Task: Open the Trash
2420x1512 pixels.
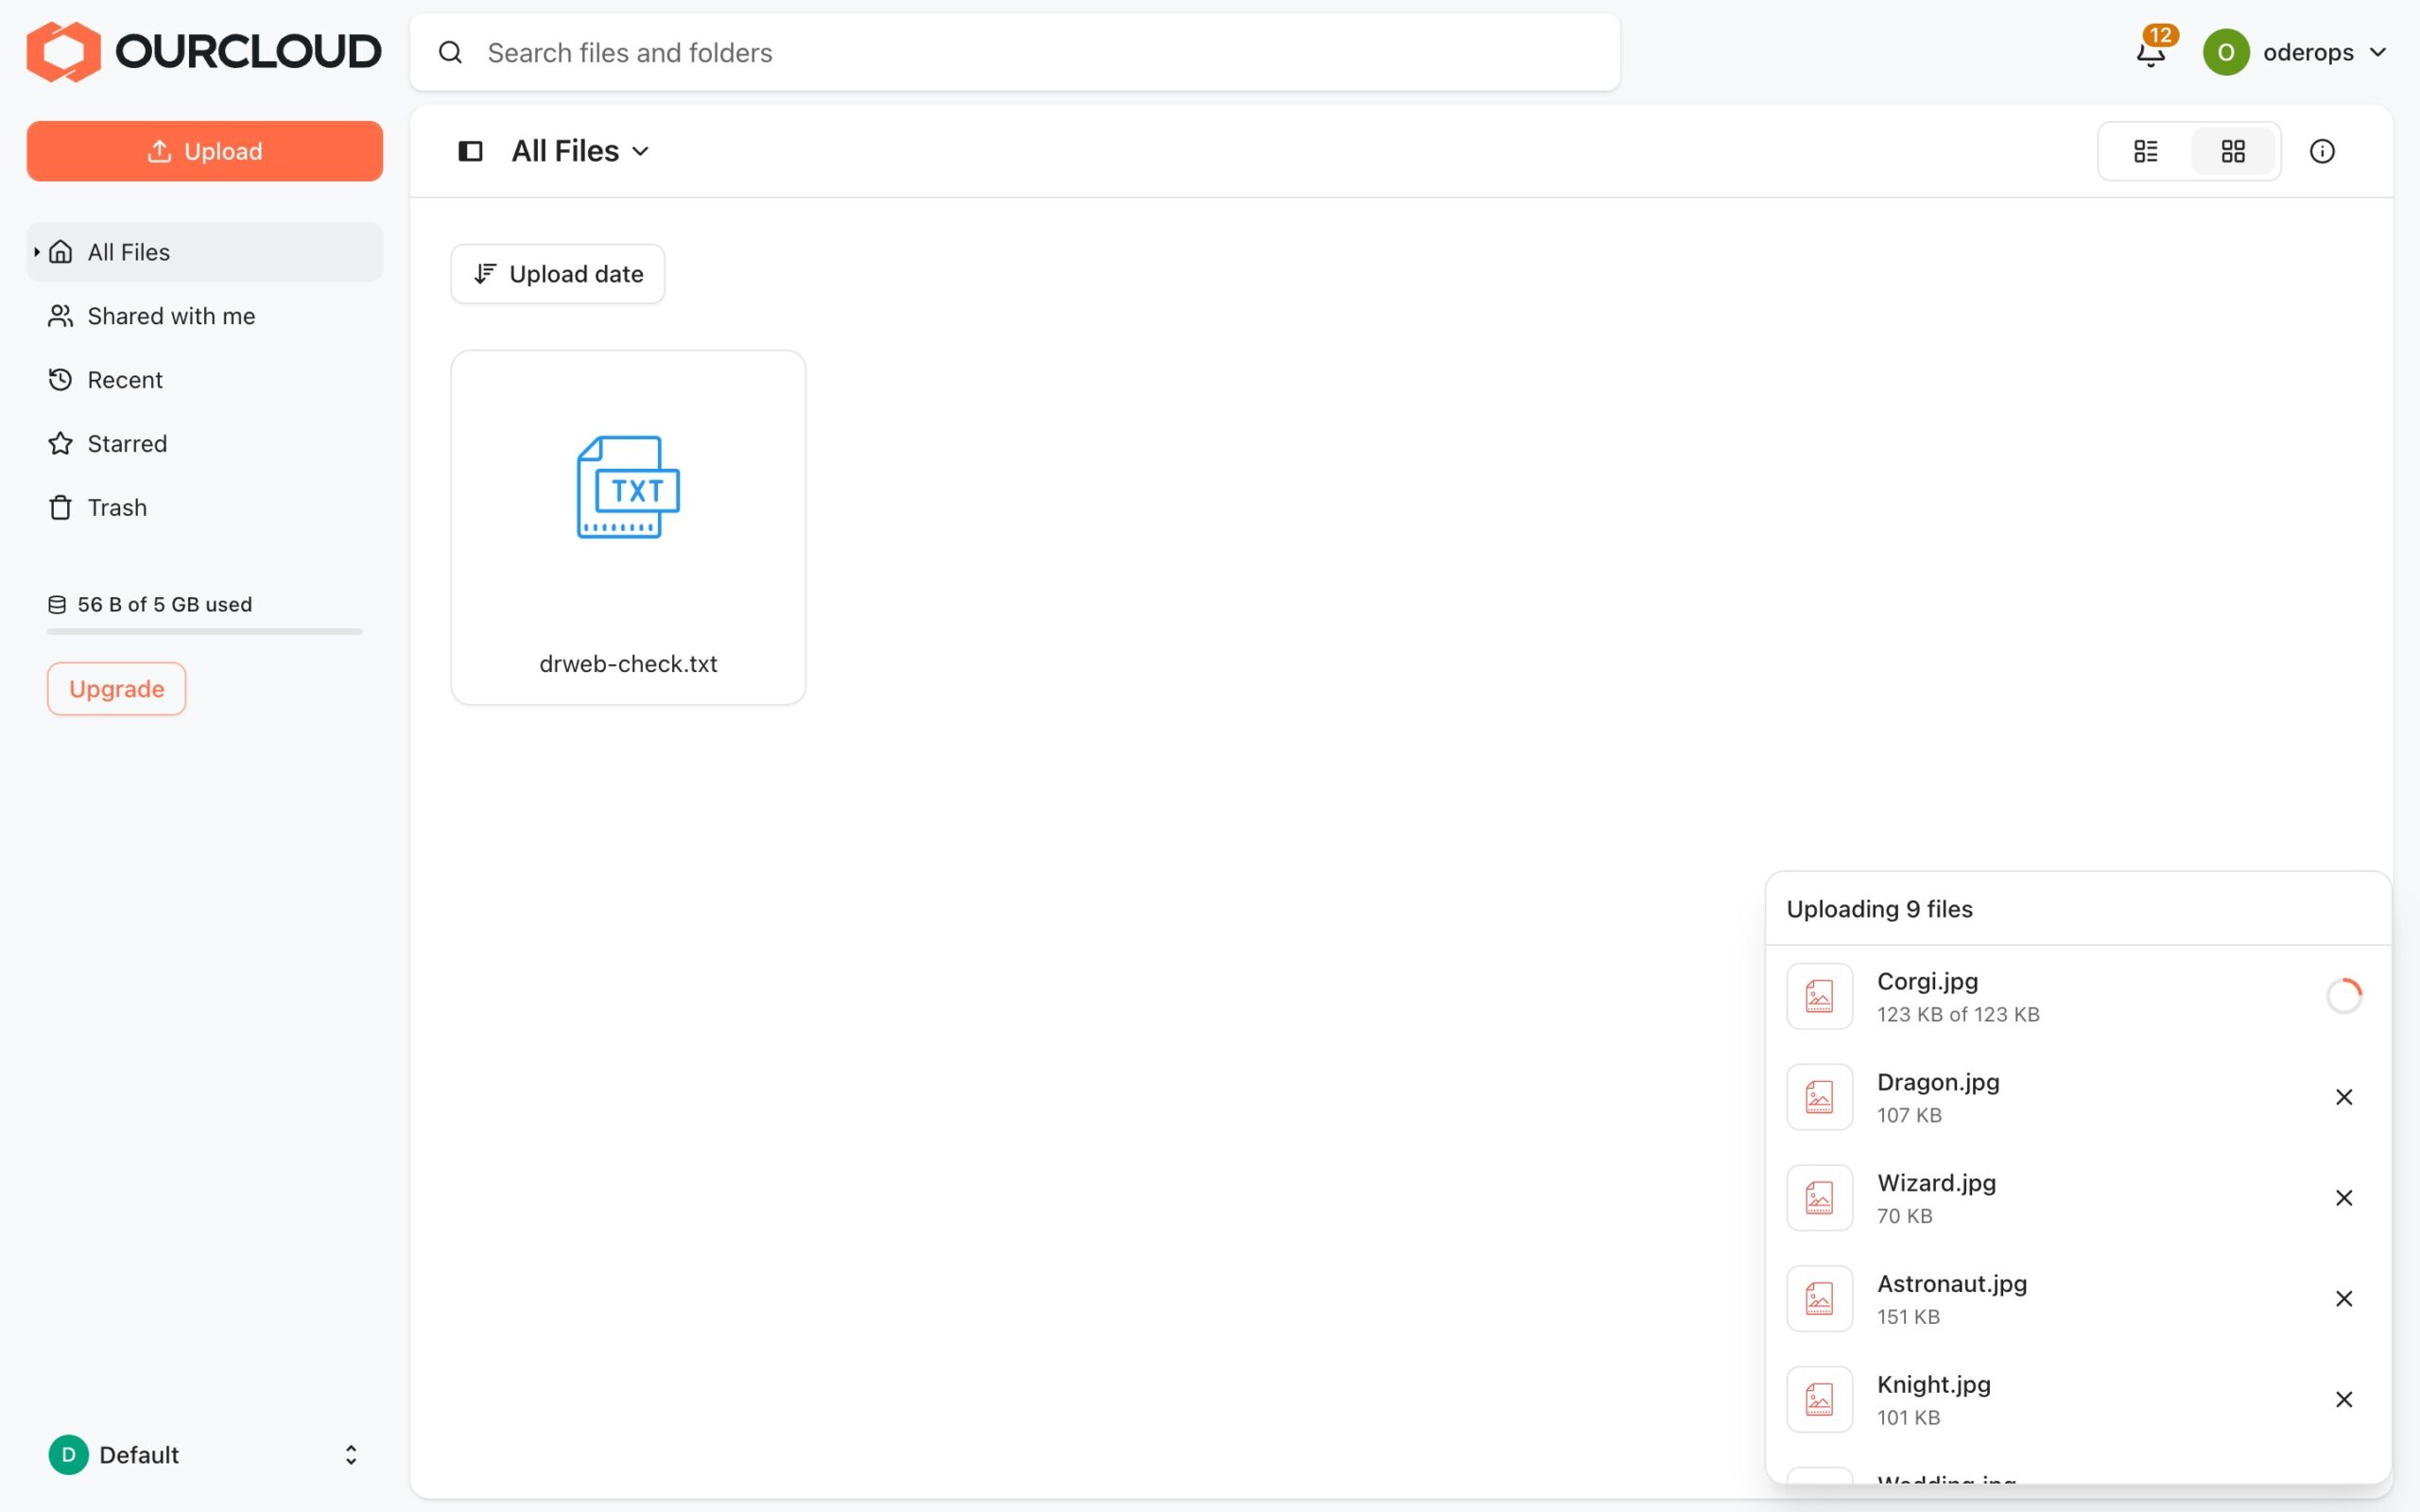Action: pyautogui.click(x=204, y=508)
